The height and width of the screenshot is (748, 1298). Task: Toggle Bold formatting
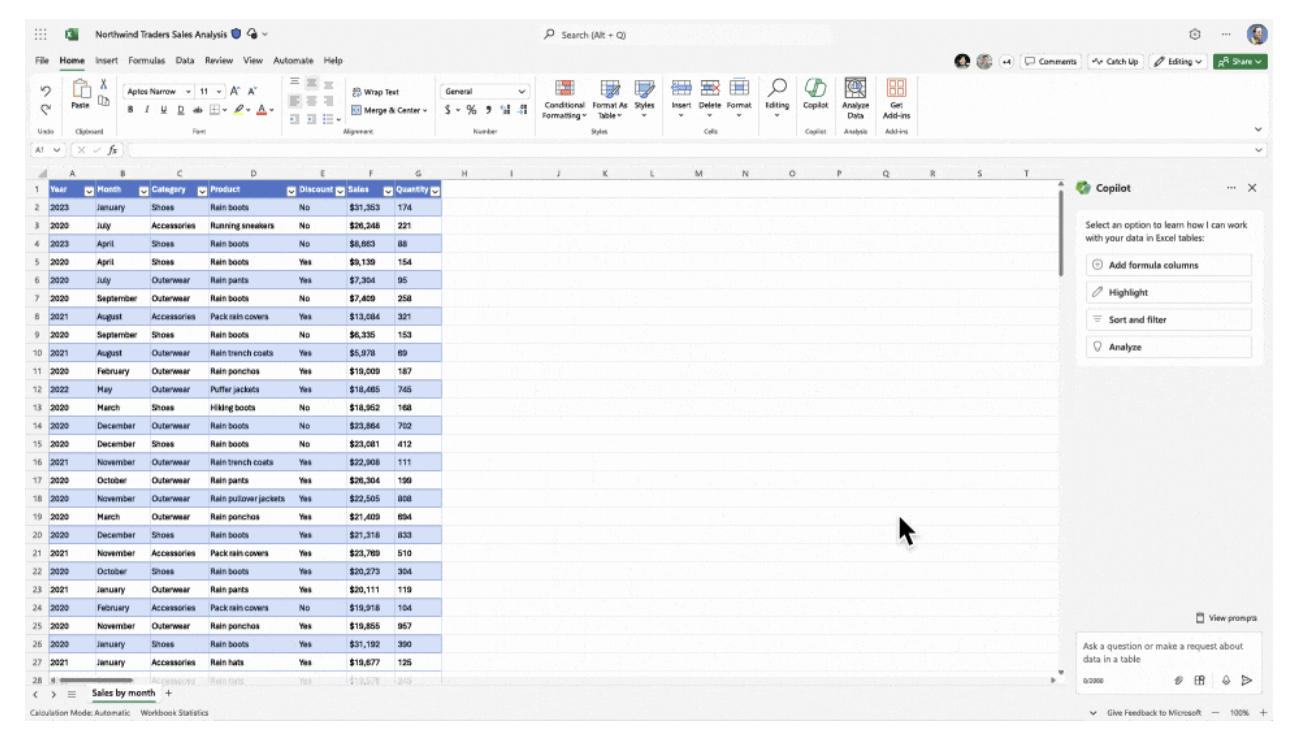point(131,110)
